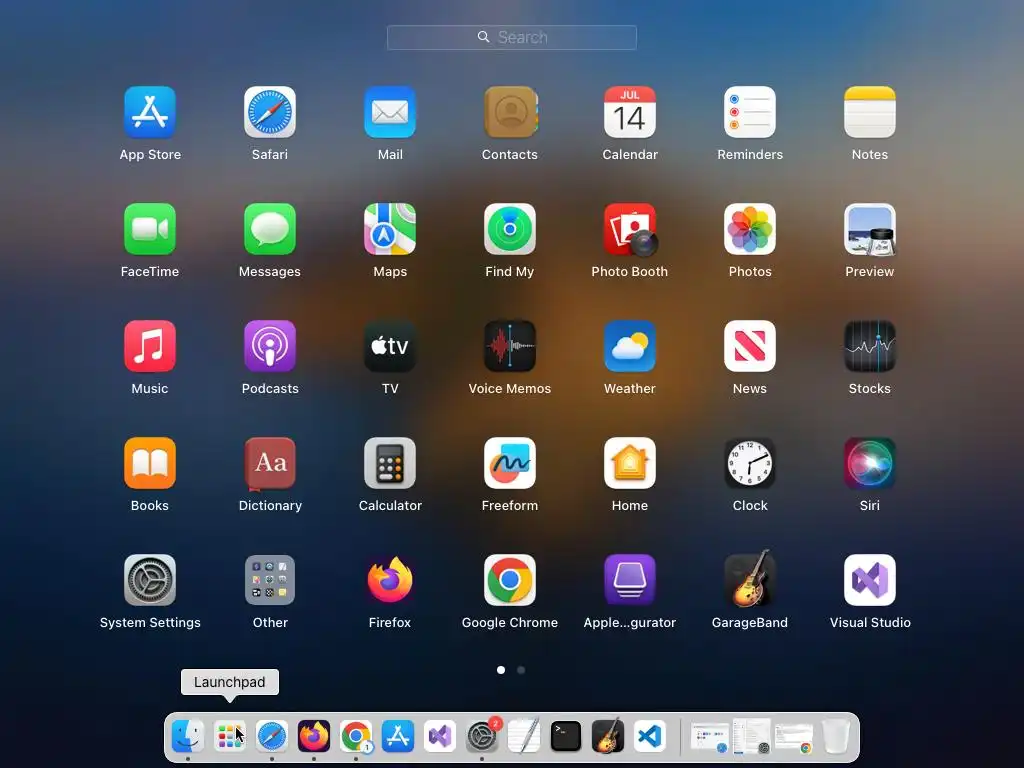Click the Launchpad Search field
Image resolution: width=1024 pixels, height=768 pixels.
click(x=512, y=37)
